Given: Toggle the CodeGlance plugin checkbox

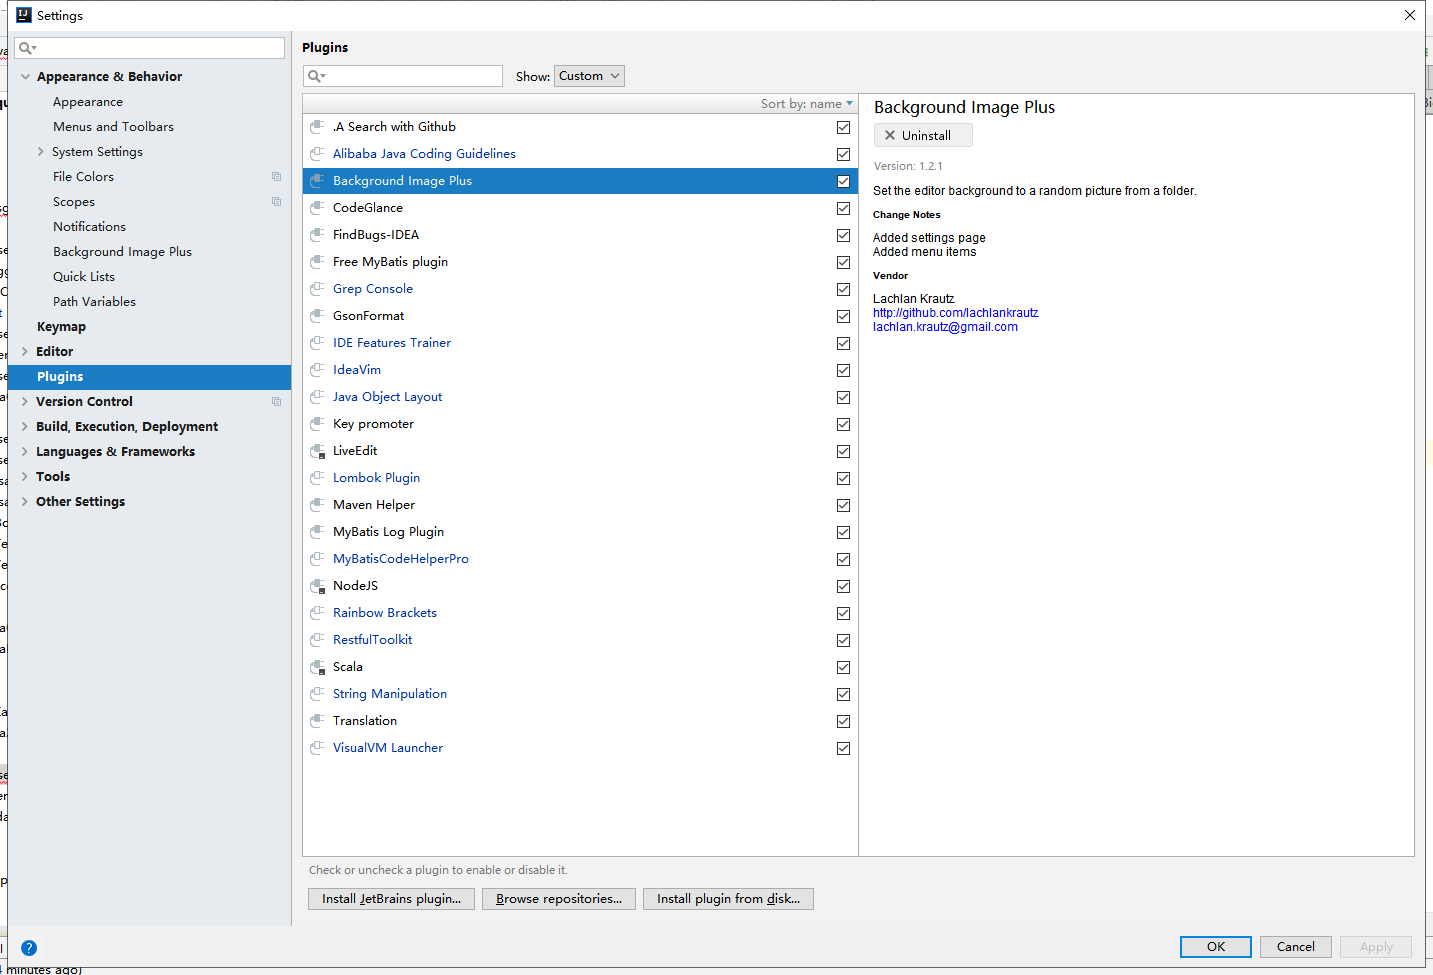Looking at the screenshot, I should pyautogui.click(x=844, y=208).
